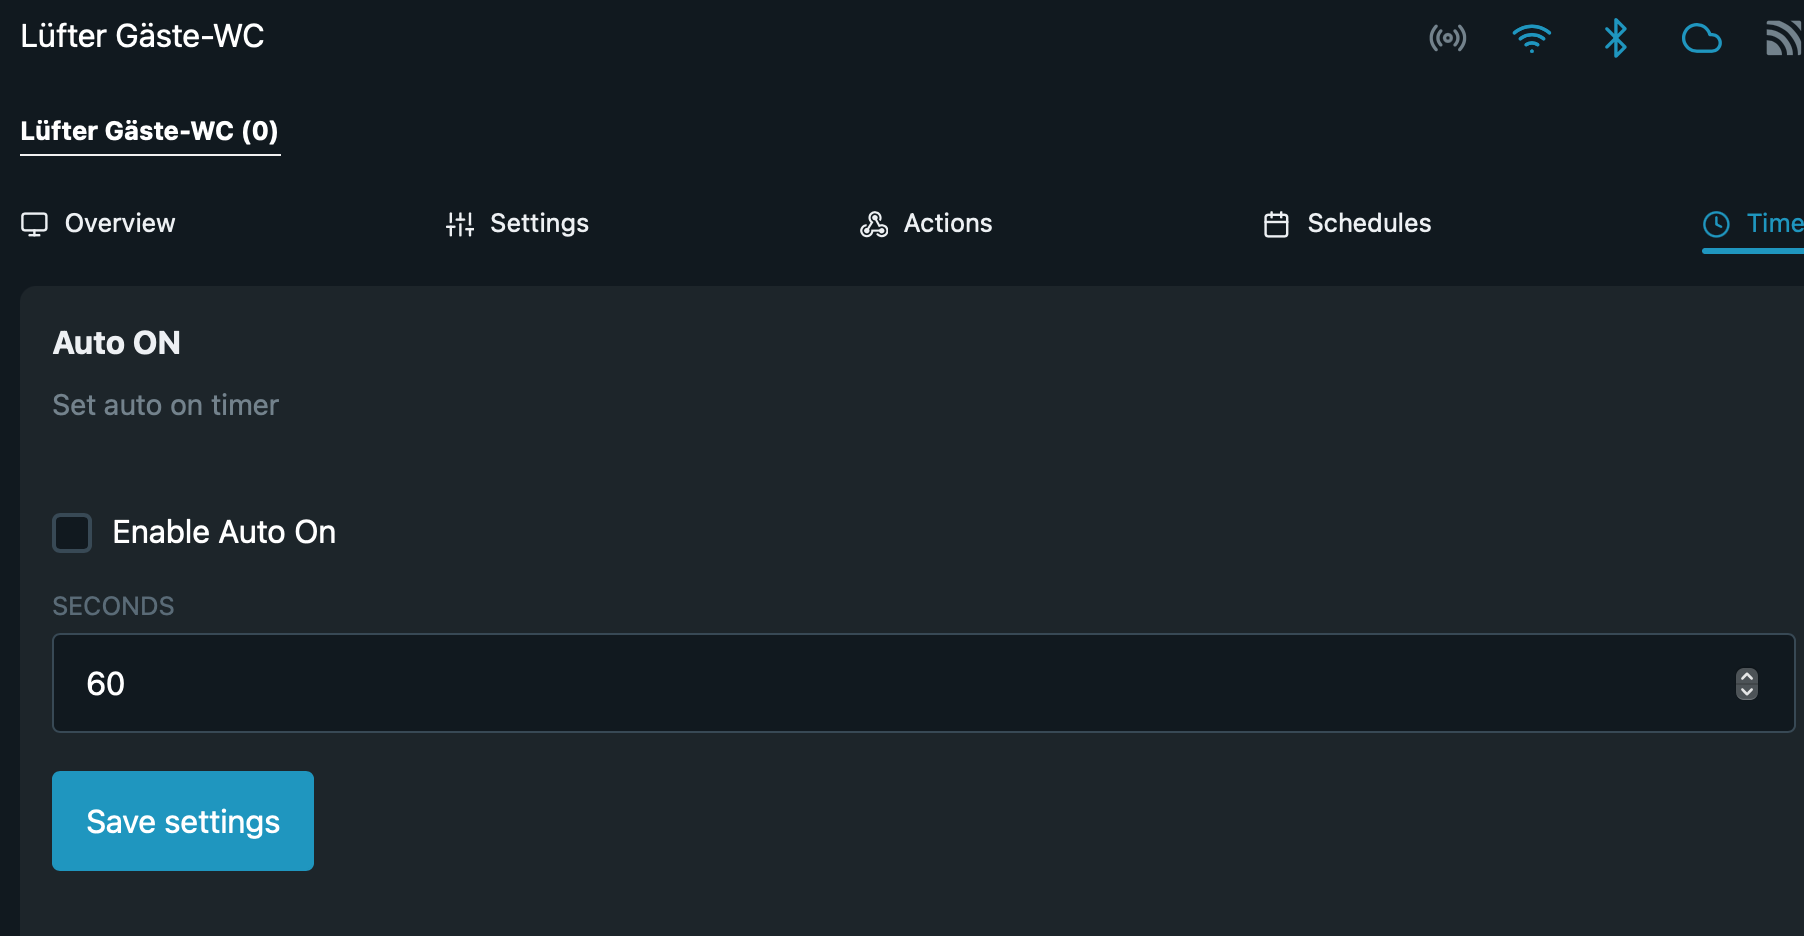Viewport: 1804px width, 936px height.
Task: Increase seconds with the stepper up arrow
Action: click(x=1747, y=676)
